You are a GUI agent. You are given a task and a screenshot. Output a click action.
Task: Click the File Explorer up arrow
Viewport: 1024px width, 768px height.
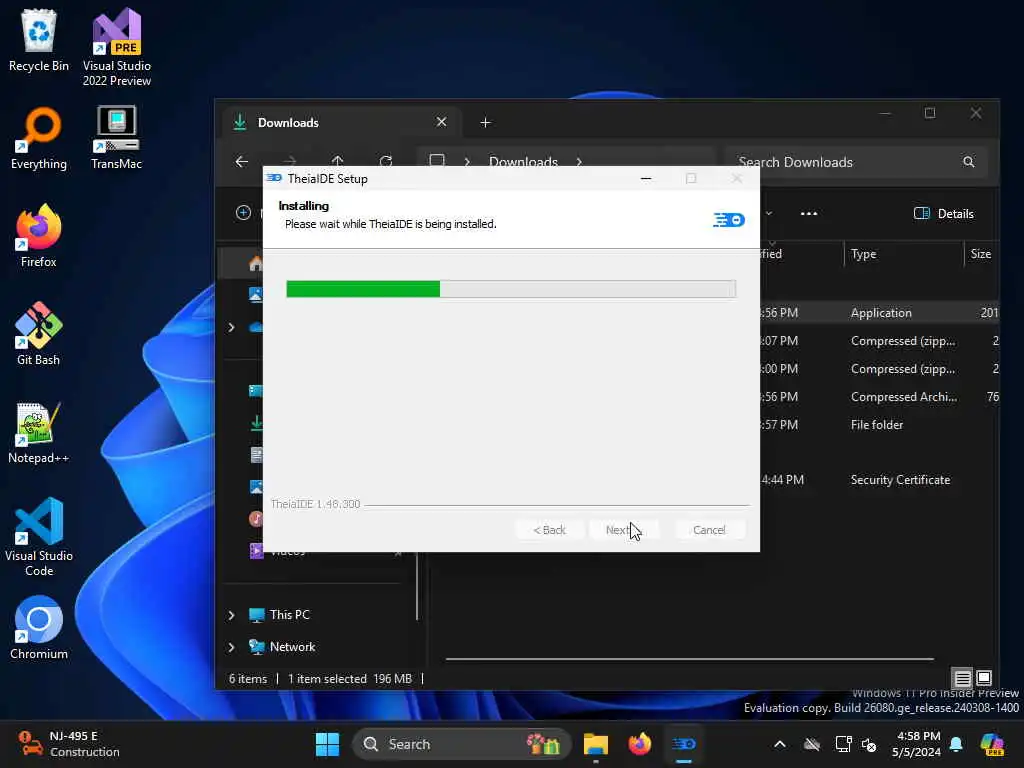click(338, 160)
